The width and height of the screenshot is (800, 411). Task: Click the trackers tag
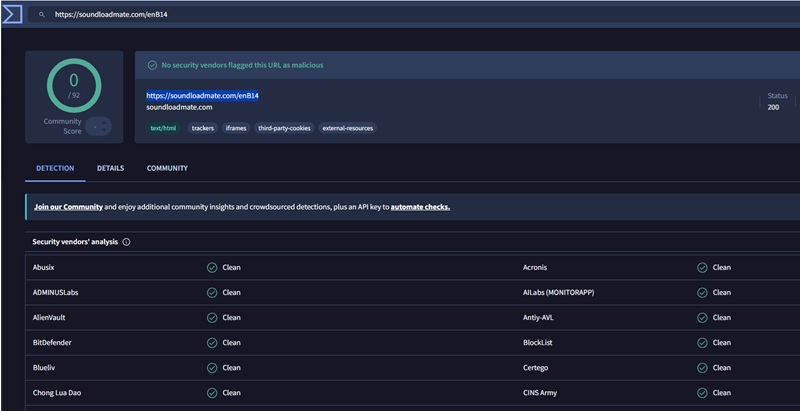203,128
